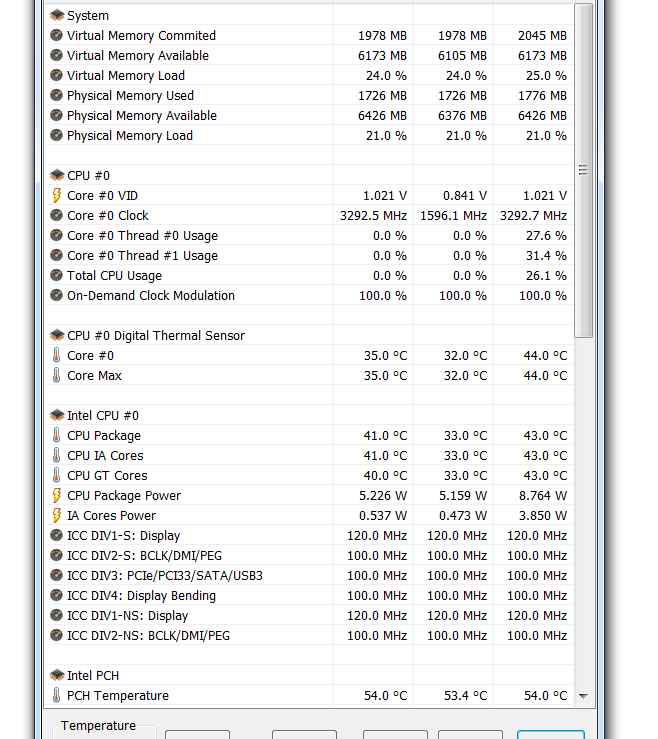The image size is (658, 739).
Task: Click the CPU Package Power lightning icon
Action: [57, 495]
